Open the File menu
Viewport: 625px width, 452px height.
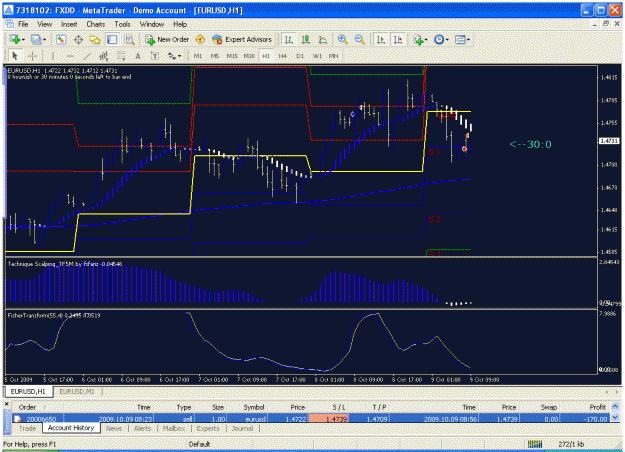point(23,24)
